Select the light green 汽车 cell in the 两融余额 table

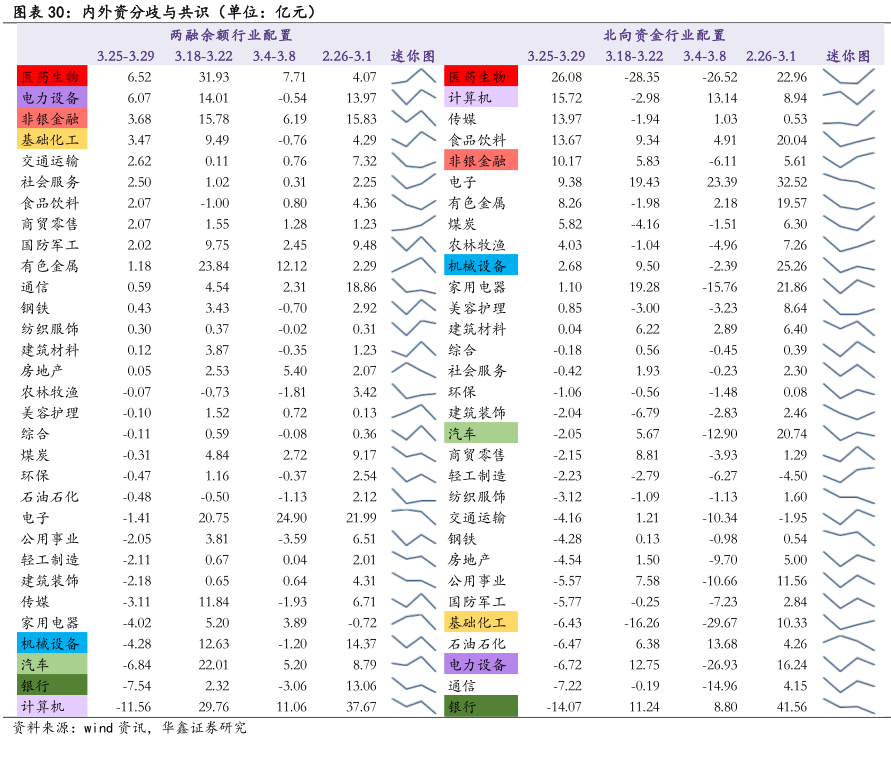52,664
